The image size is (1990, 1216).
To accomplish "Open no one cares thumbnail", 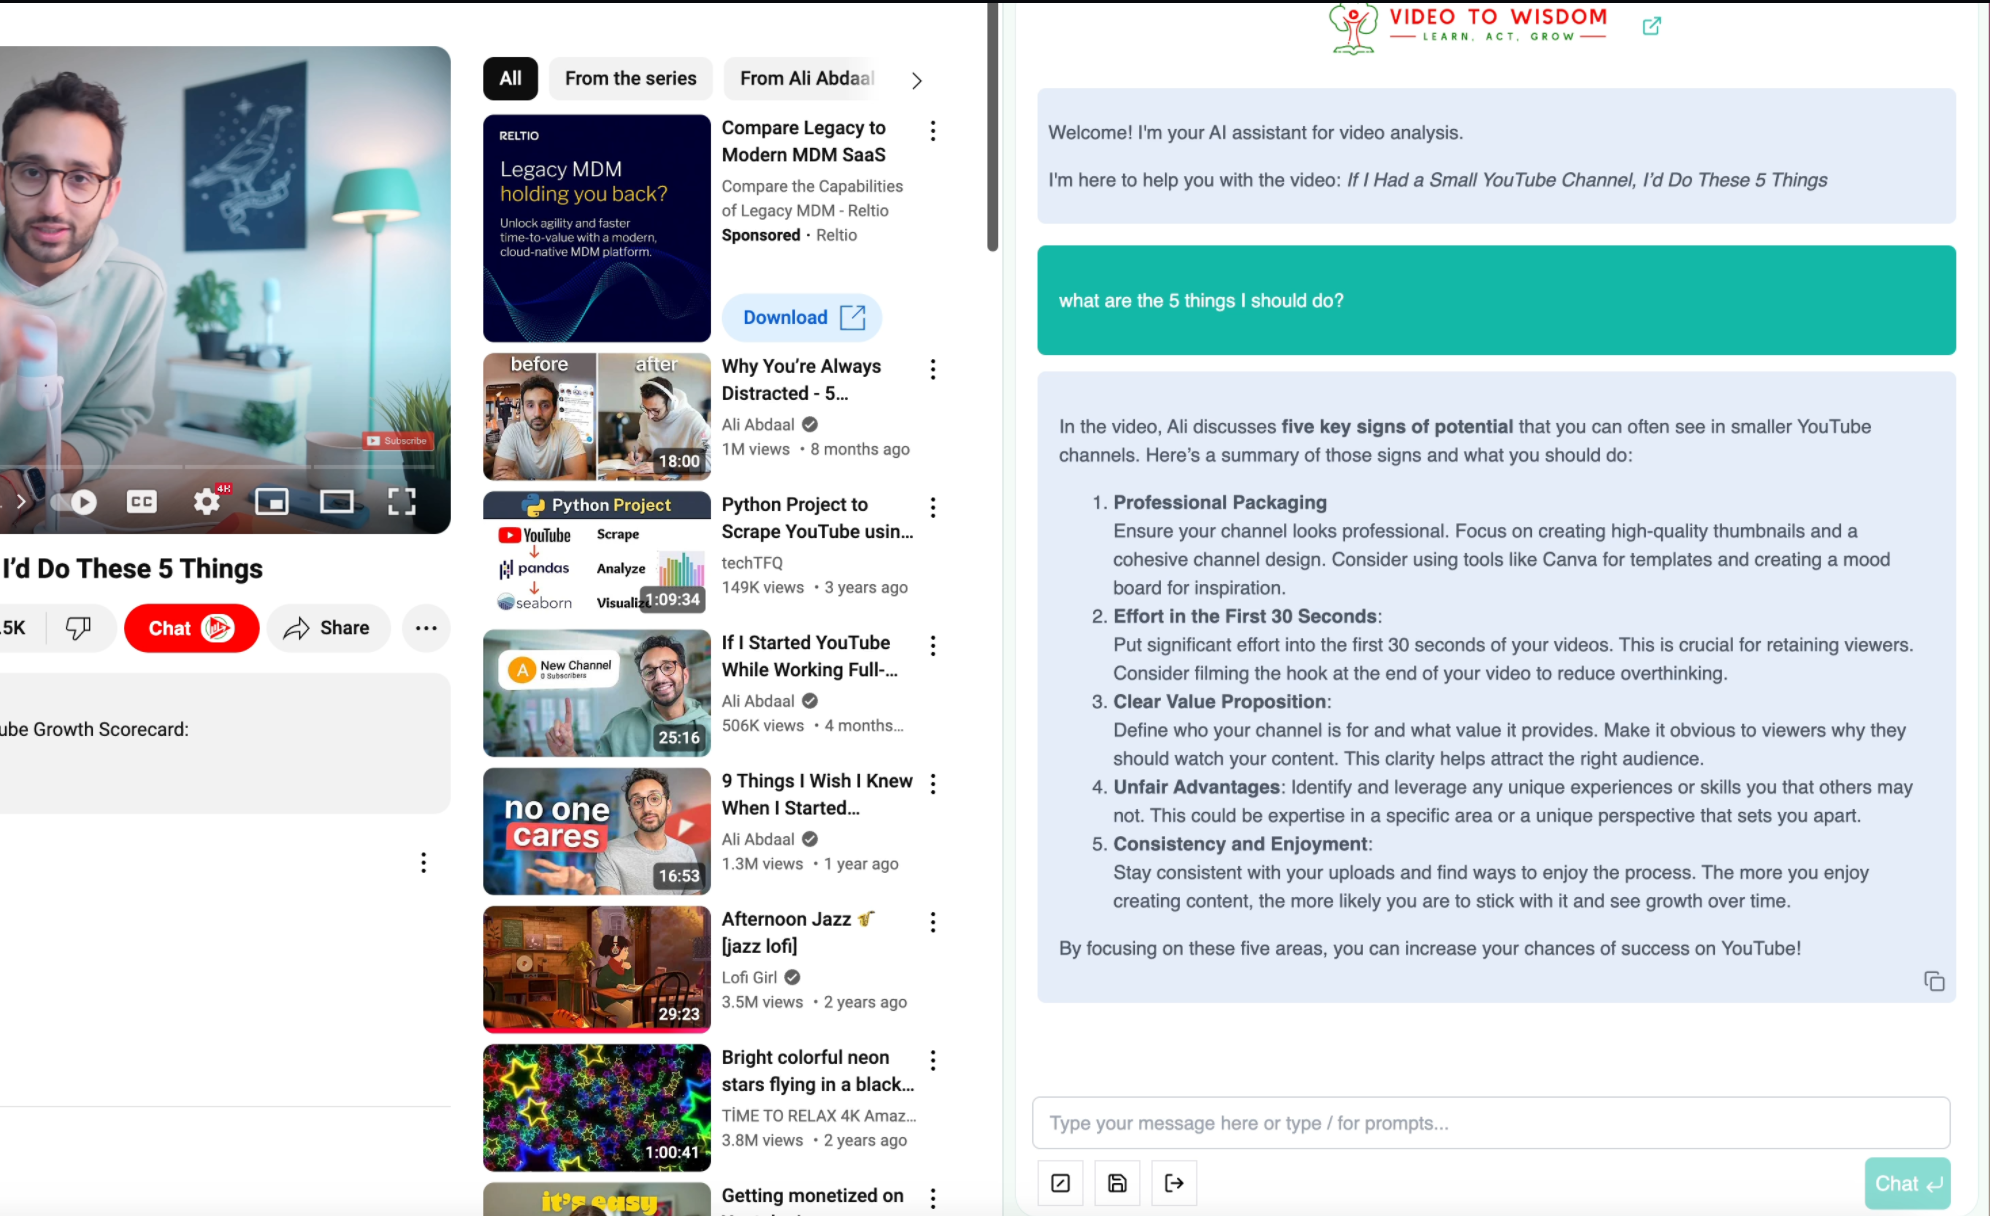I will pyautogui.click(x=597, y=831).
